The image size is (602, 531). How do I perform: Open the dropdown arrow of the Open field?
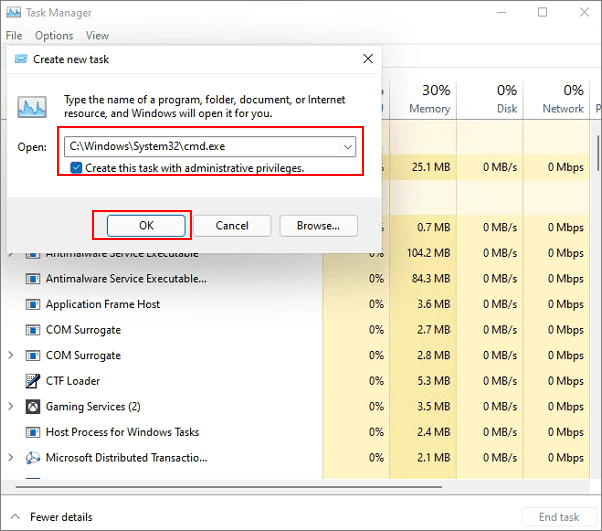pyautogui.click(x=347, y=147)
